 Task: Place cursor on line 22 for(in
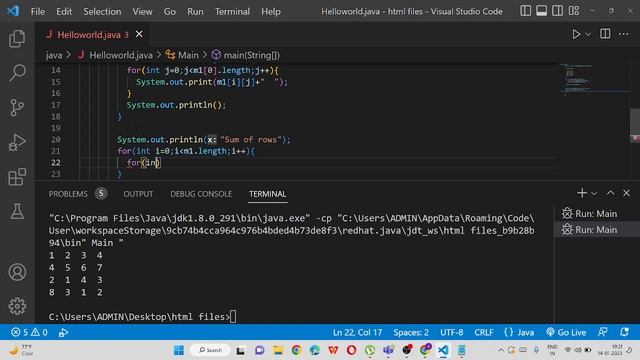click(143, 163)
